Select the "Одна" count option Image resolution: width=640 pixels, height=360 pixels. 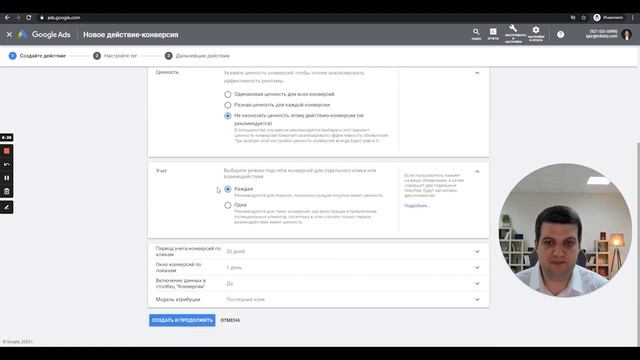(x=228, y=205)
